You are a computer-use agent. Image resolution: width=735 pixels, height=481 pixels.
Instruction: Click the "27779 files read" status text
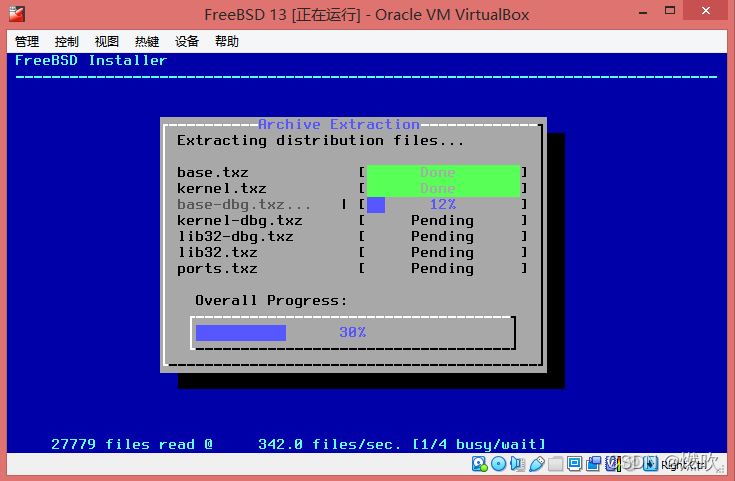click(123, 444)
